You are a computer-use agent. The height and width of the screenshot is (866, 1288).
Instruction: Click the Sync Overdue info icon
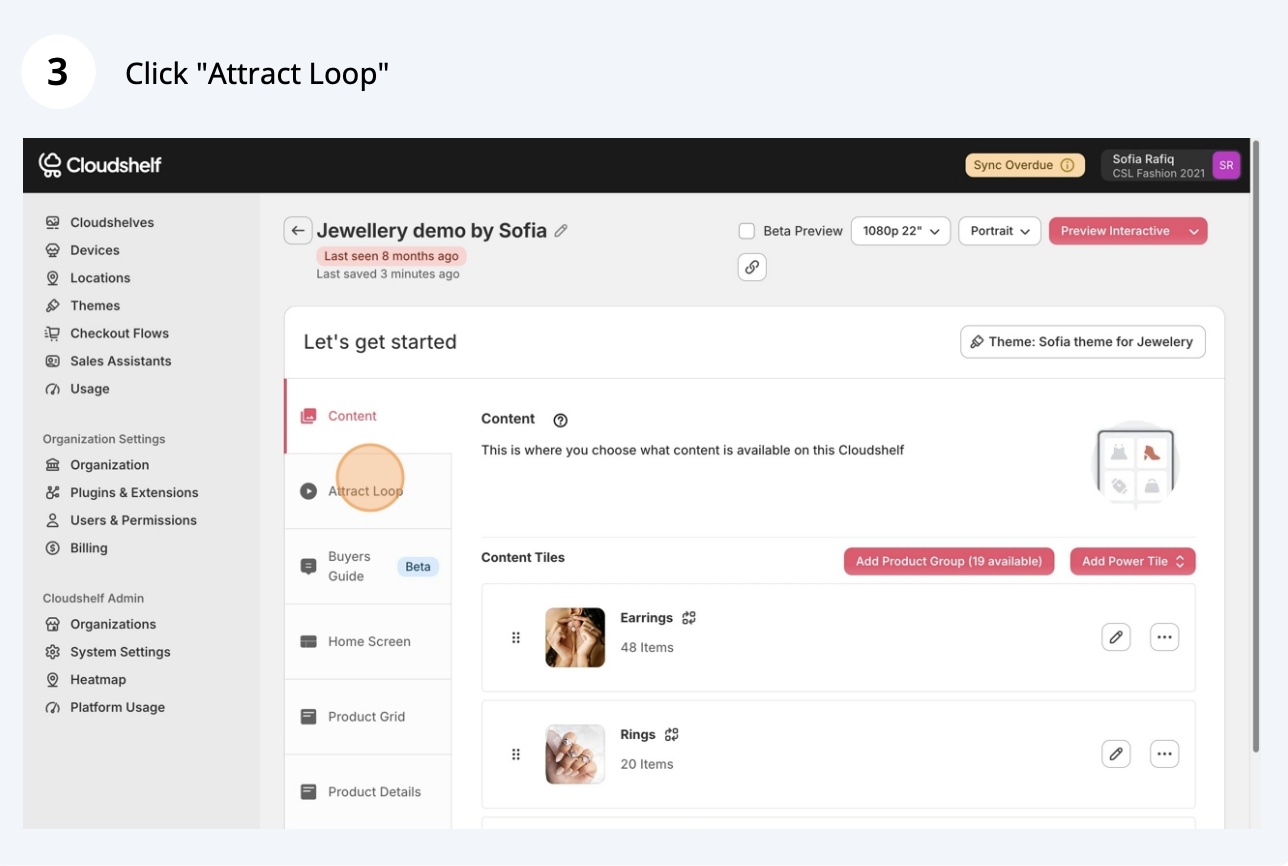pyautogui.click(x=1067, y=165)
